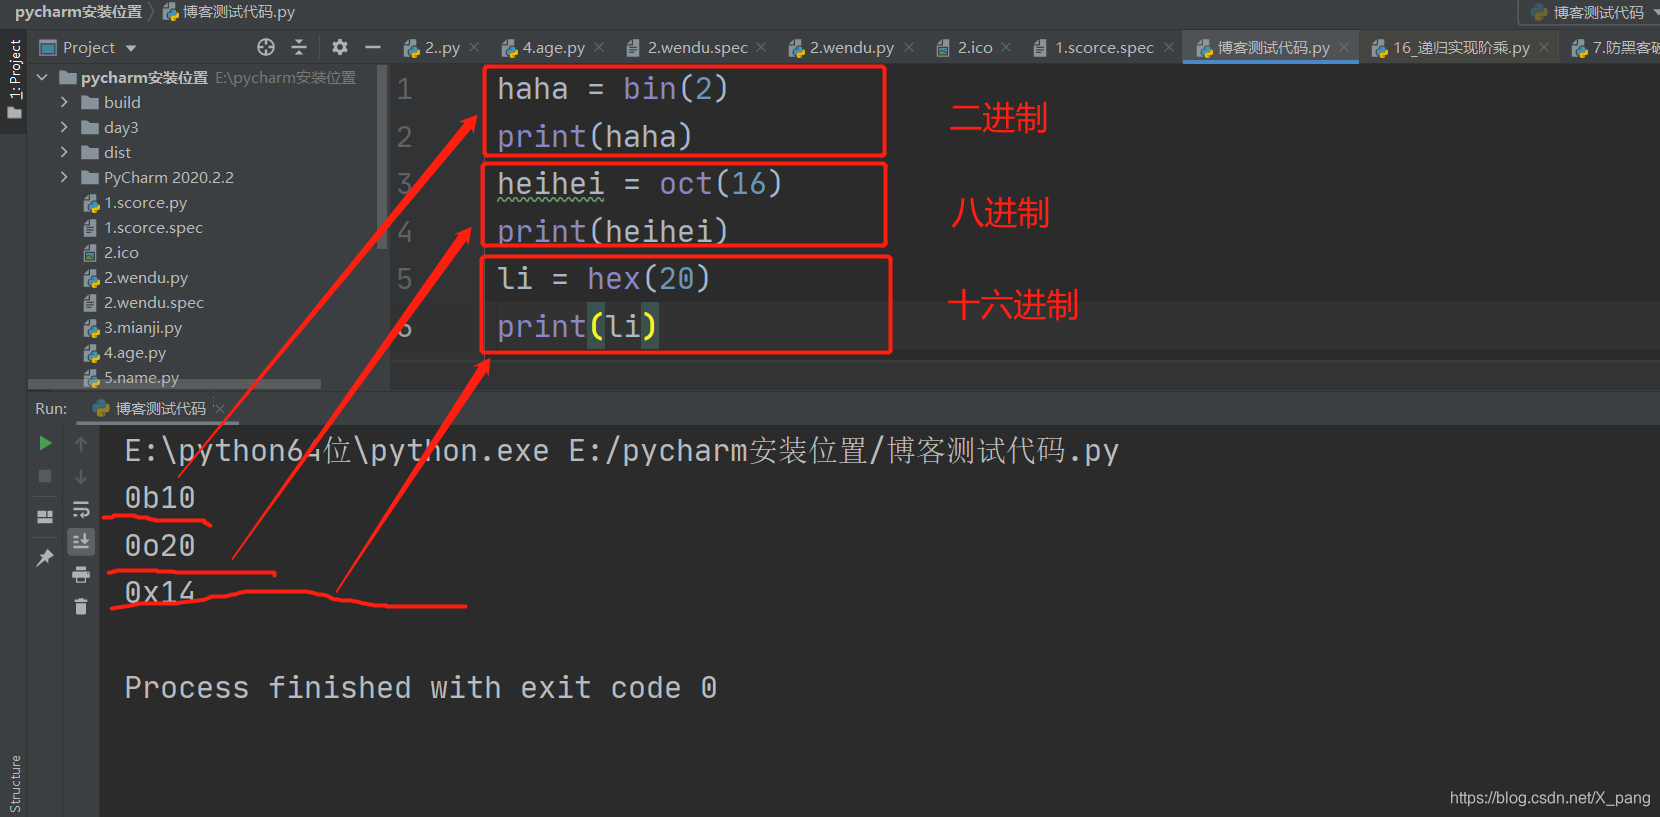Viewport: 1660px width, 817px height.
Task: Expand the dist folder
Action: tap(64, 152)
